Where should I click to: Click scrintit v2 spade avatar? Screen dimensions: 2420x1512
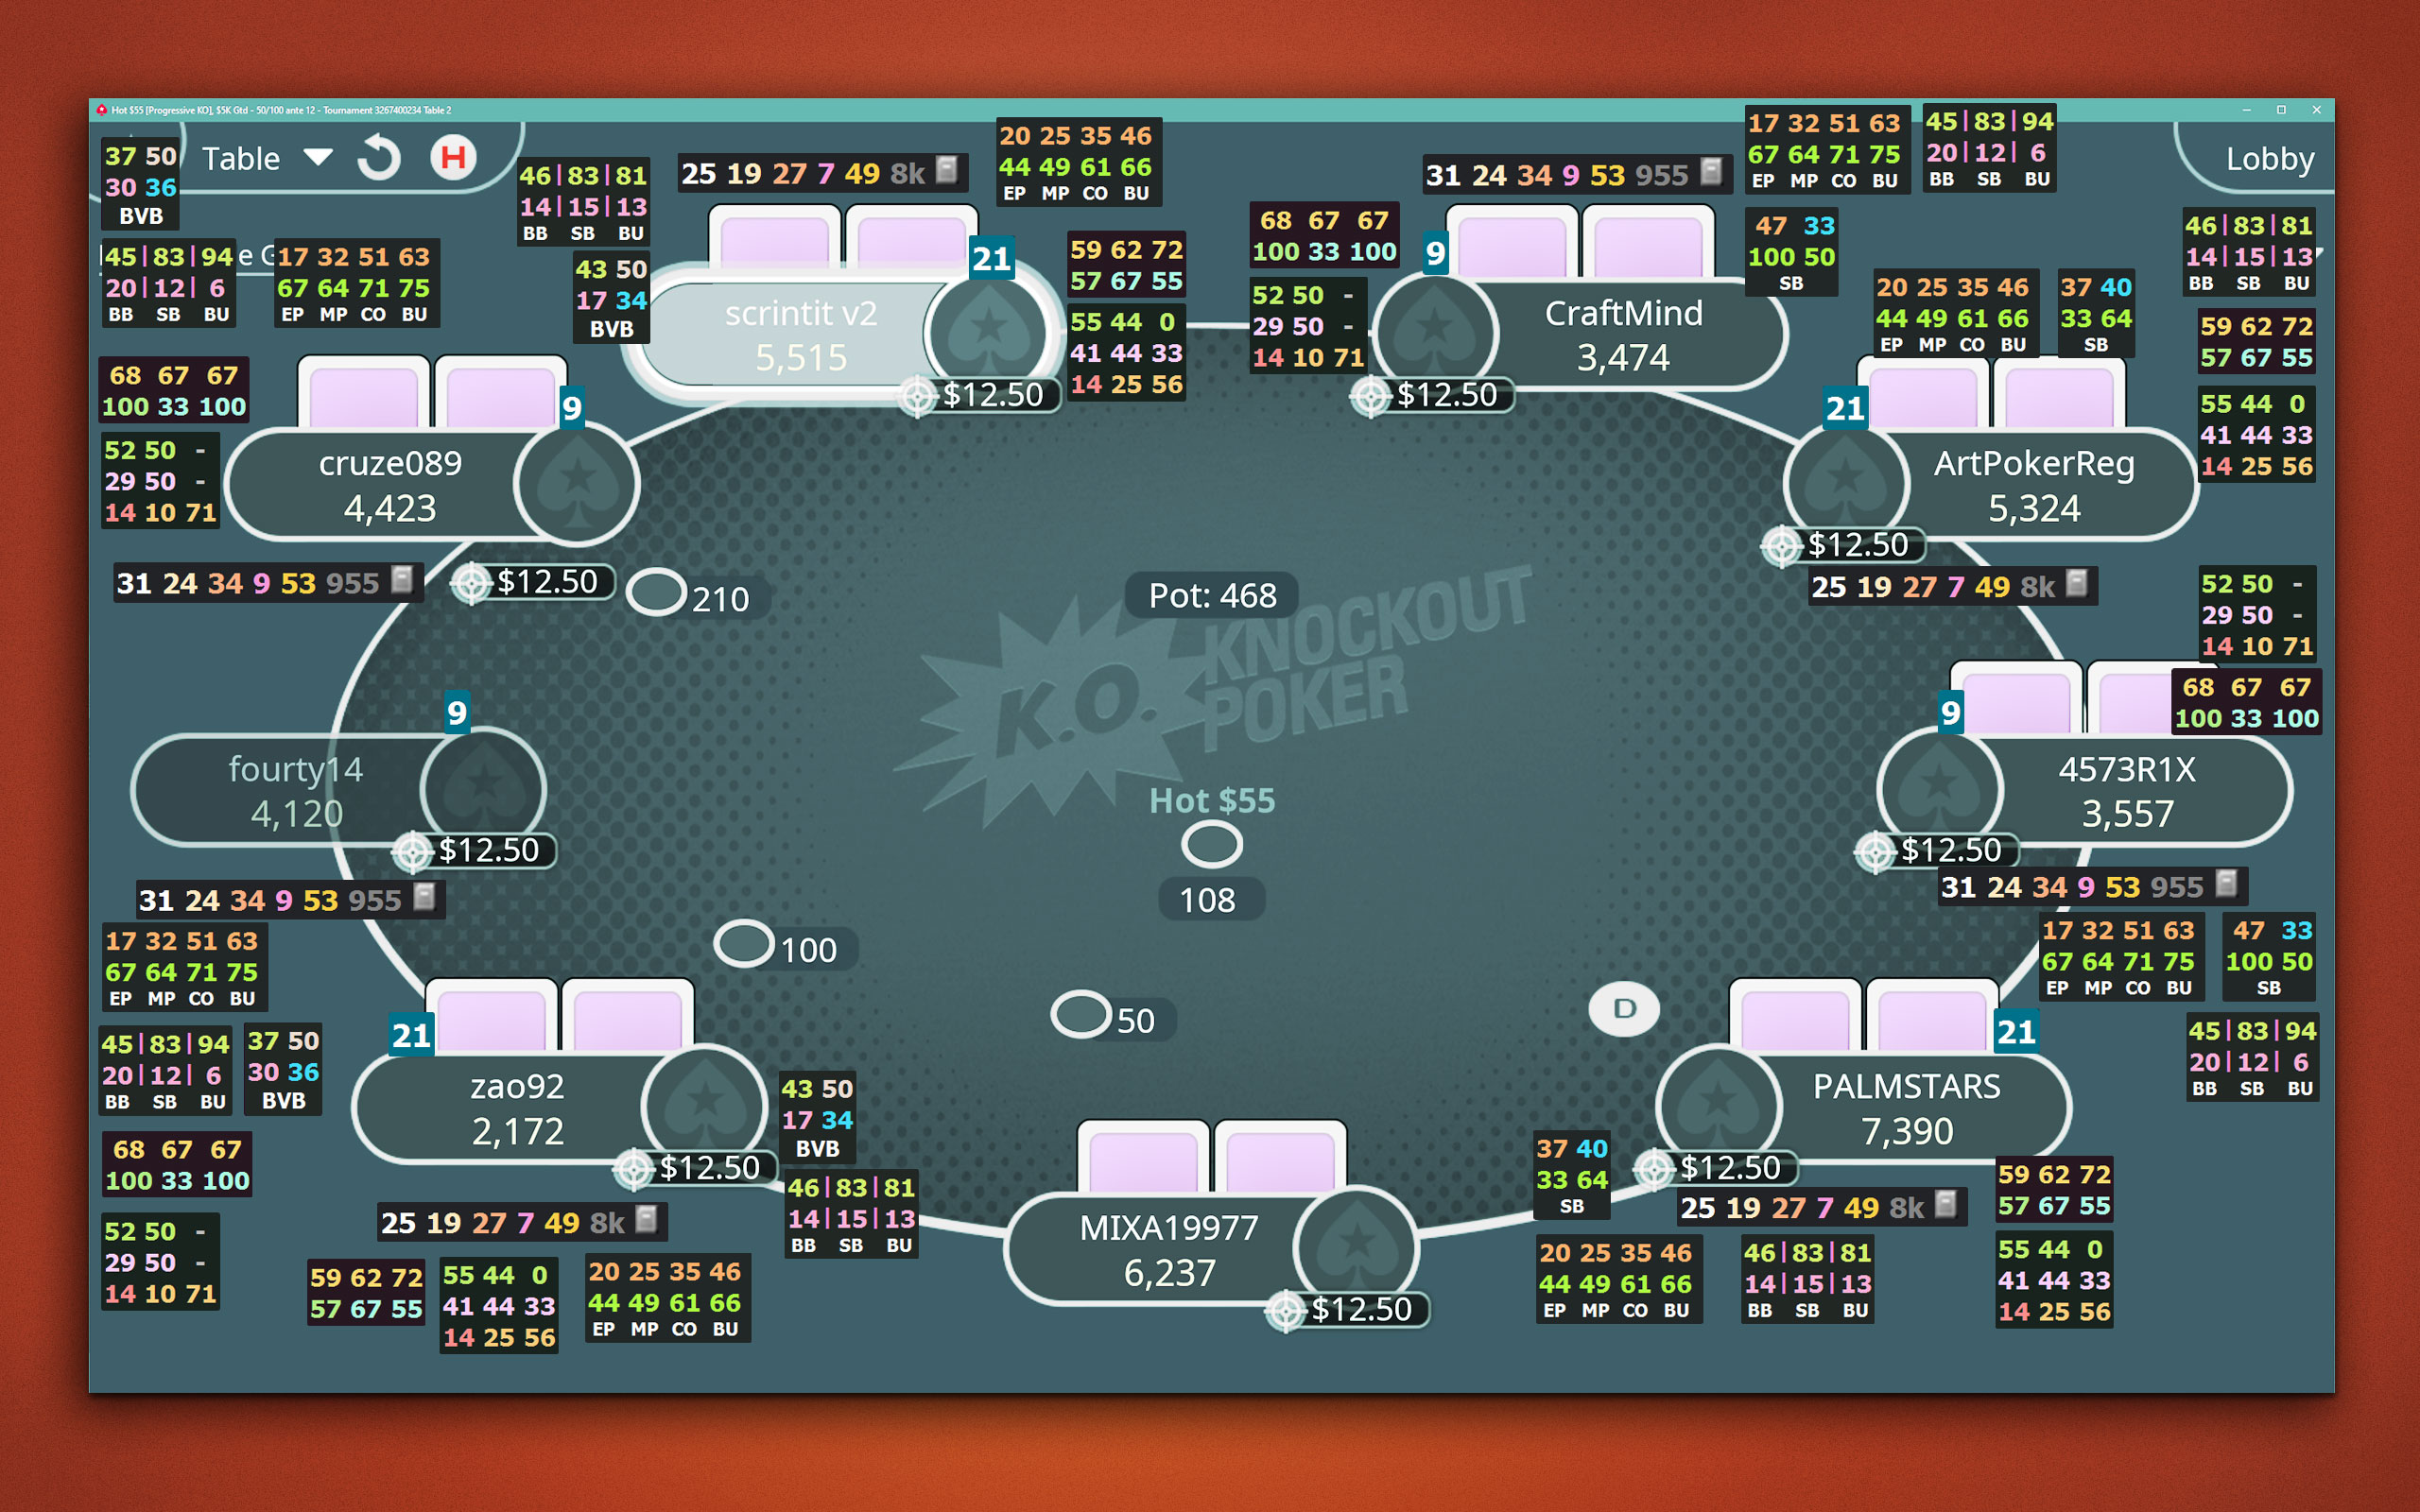pyautogui.click(x=988, y=331)
